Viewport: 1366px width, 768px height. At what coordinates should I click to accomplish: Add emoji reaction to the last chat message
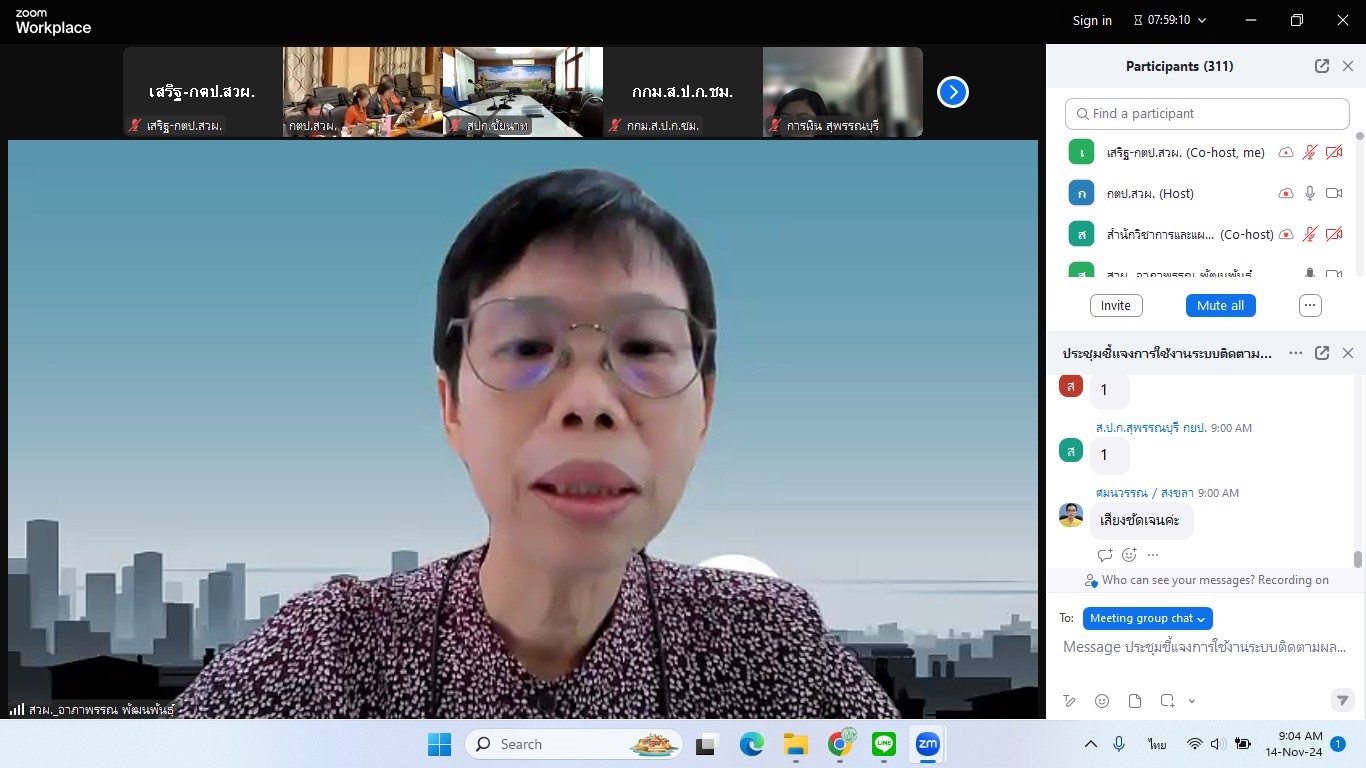point(1130,555)
